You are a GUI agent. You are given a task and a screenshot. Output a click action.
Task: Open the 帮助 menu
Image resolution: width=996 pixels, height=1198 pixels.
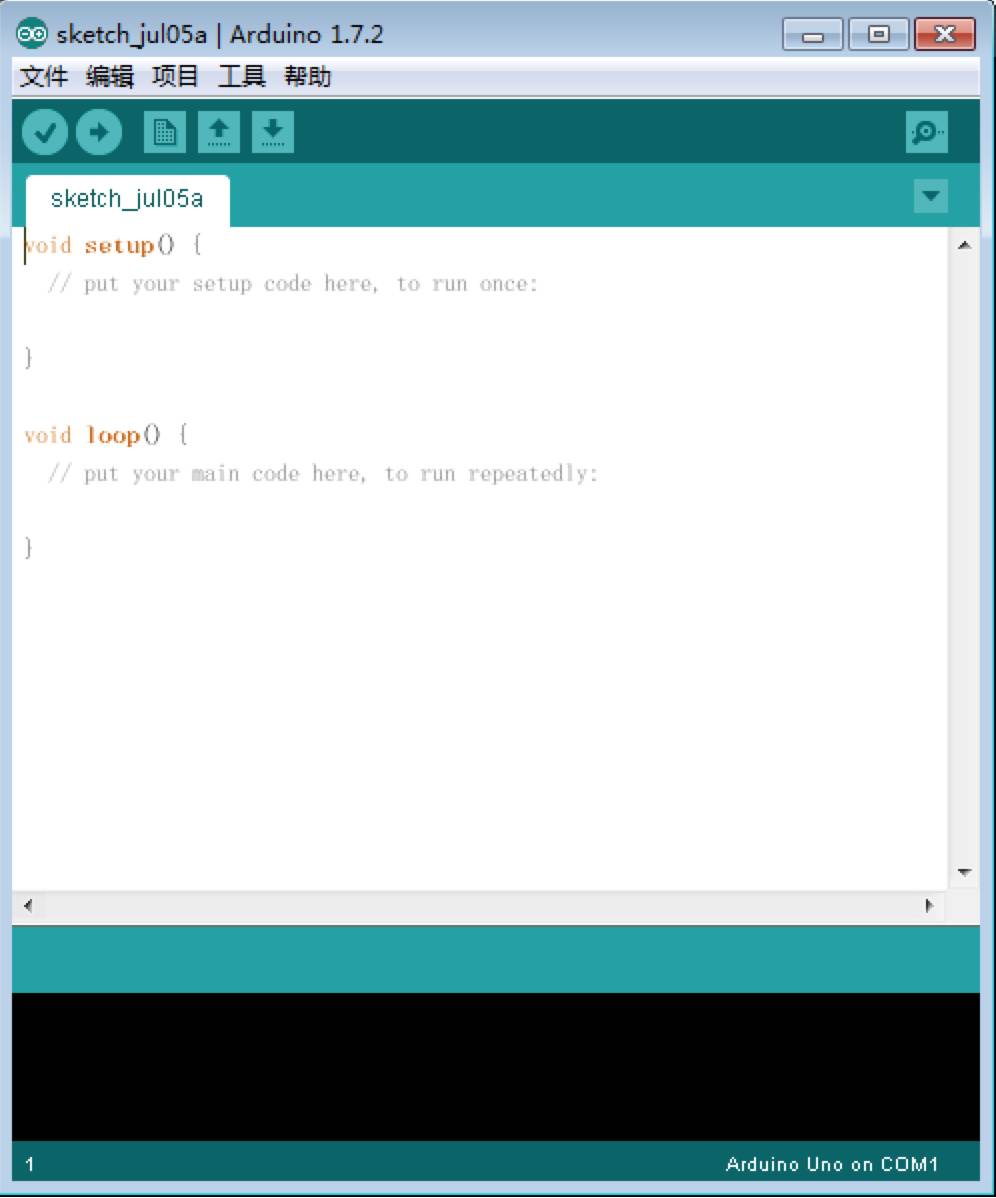click(307, 76)
